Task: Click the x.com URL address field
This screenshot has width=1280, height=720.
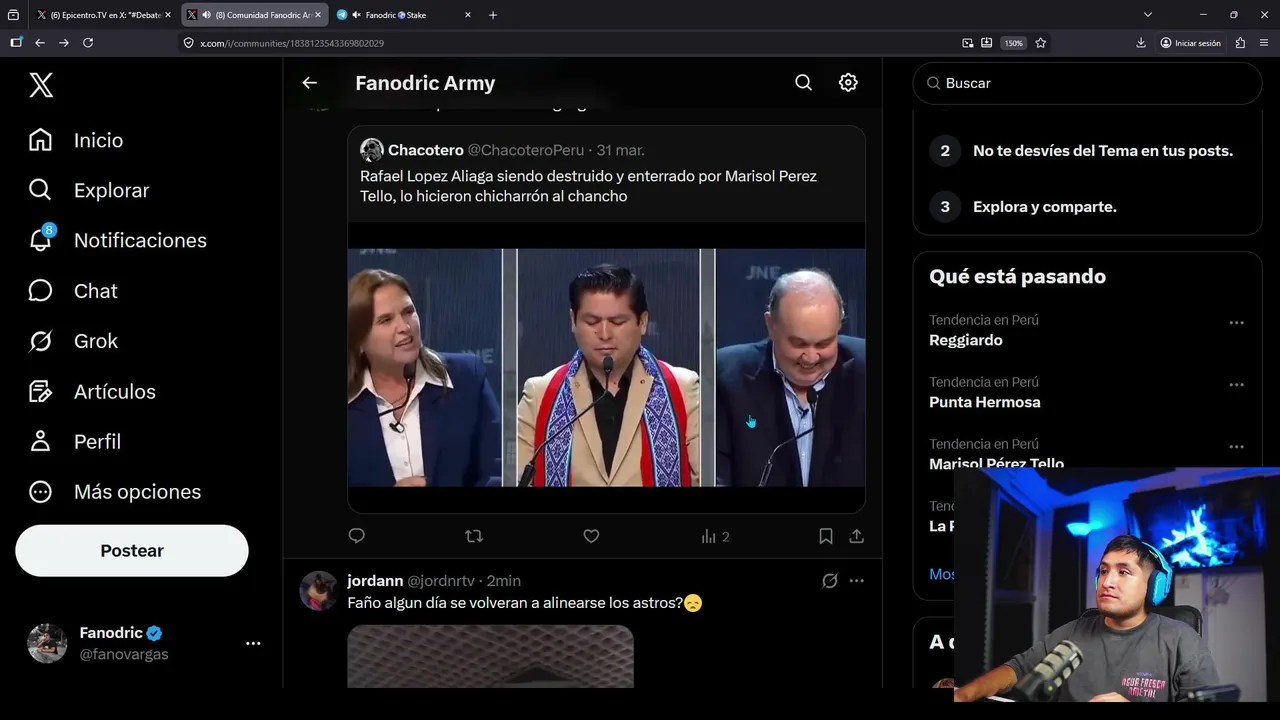Action: 570,43
